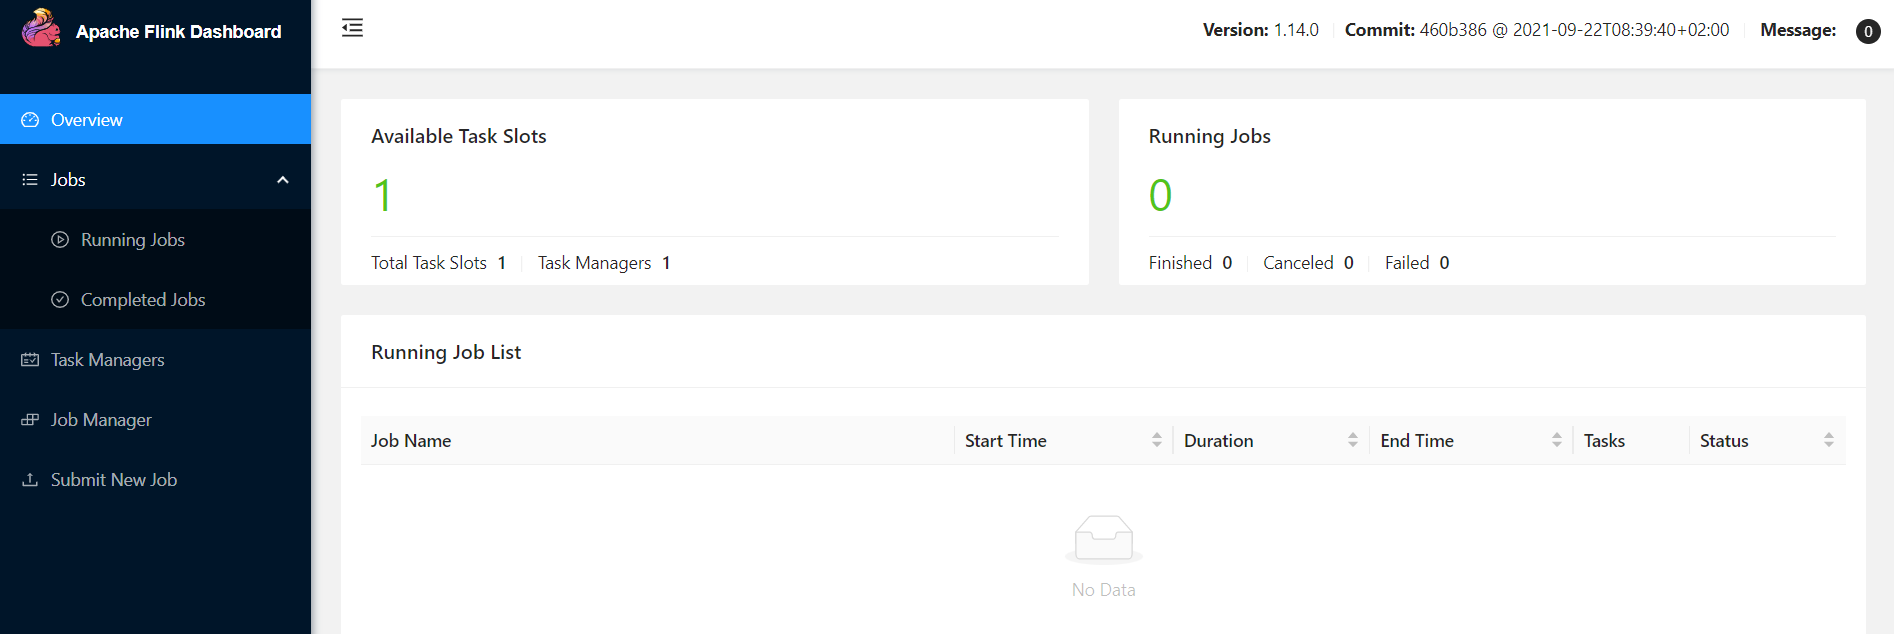The image size is (1894, 634).
Task: Go to Completed Jobs page
Action: click(x=143, y=300)
